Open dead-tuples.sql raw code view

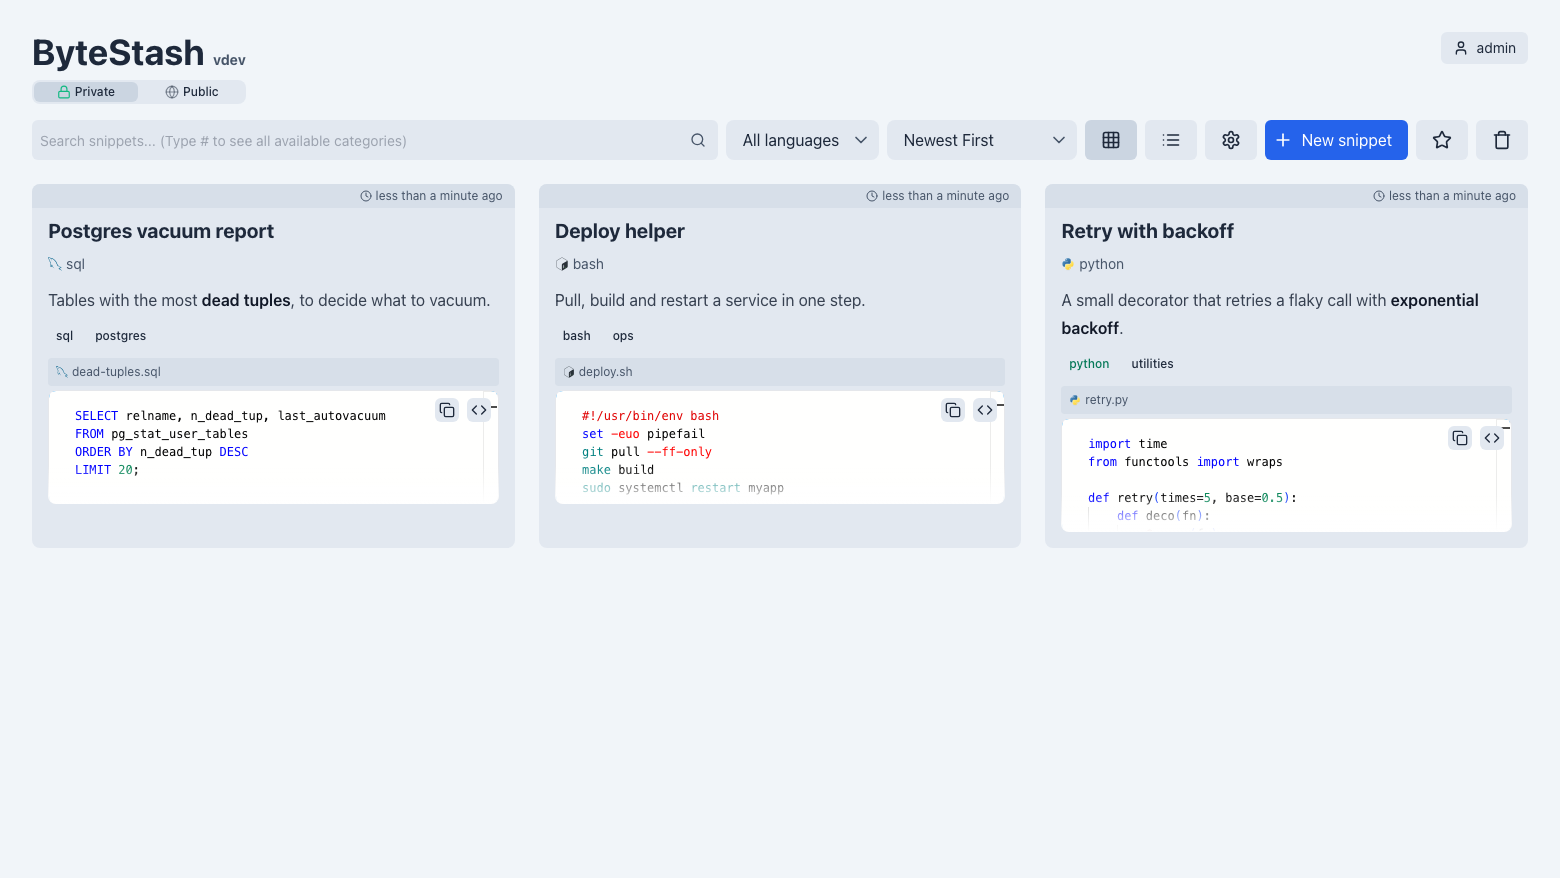[x=479, y=410]
